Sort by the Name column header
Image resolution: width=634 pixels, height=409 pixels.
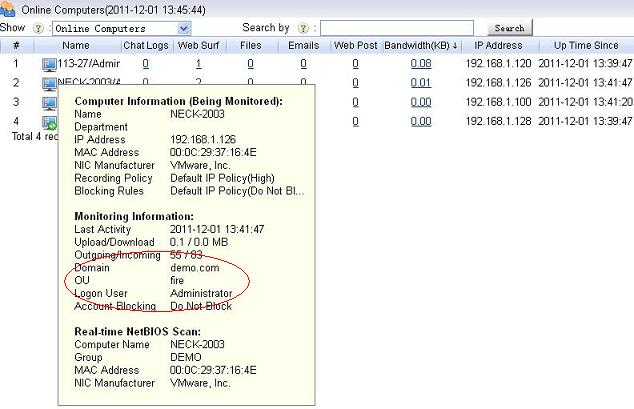76,46
